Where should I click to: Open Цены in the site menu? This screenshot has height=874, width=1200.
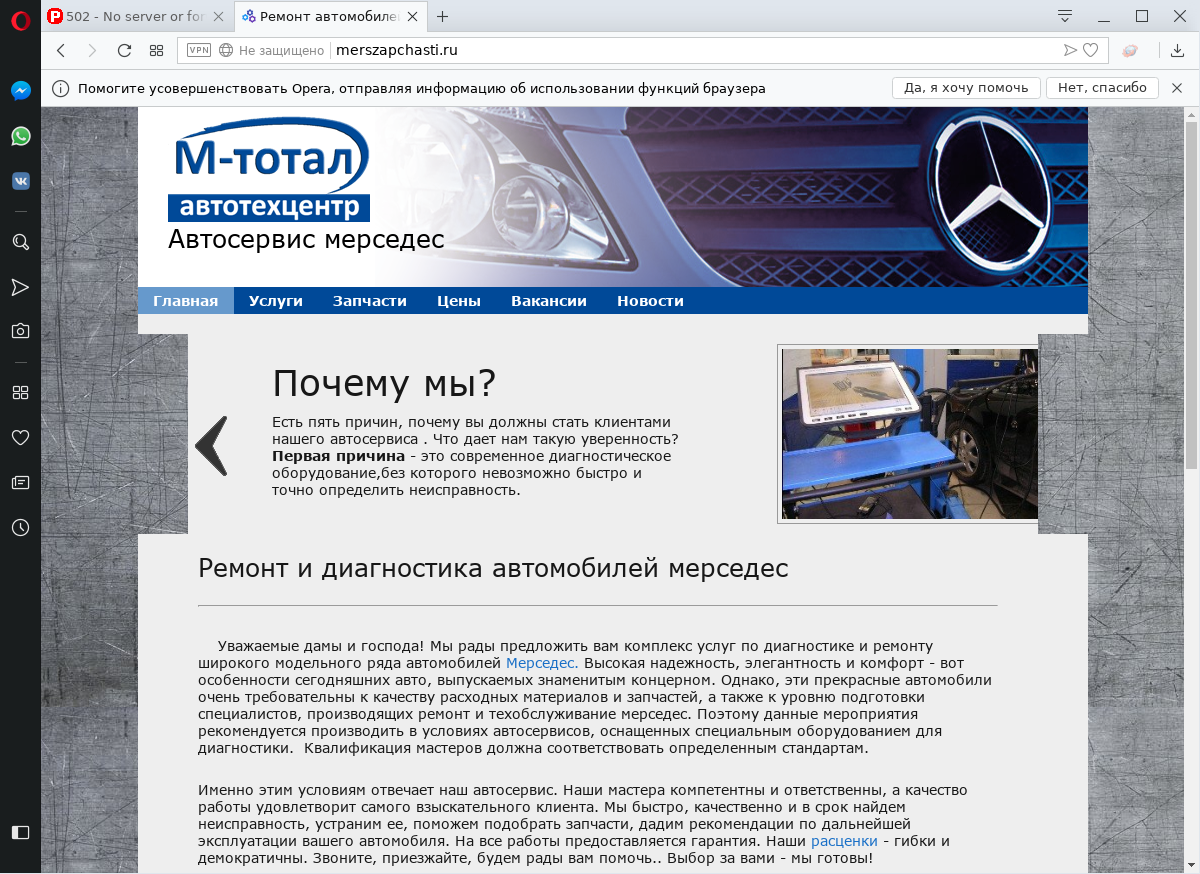tap(459, 300)
